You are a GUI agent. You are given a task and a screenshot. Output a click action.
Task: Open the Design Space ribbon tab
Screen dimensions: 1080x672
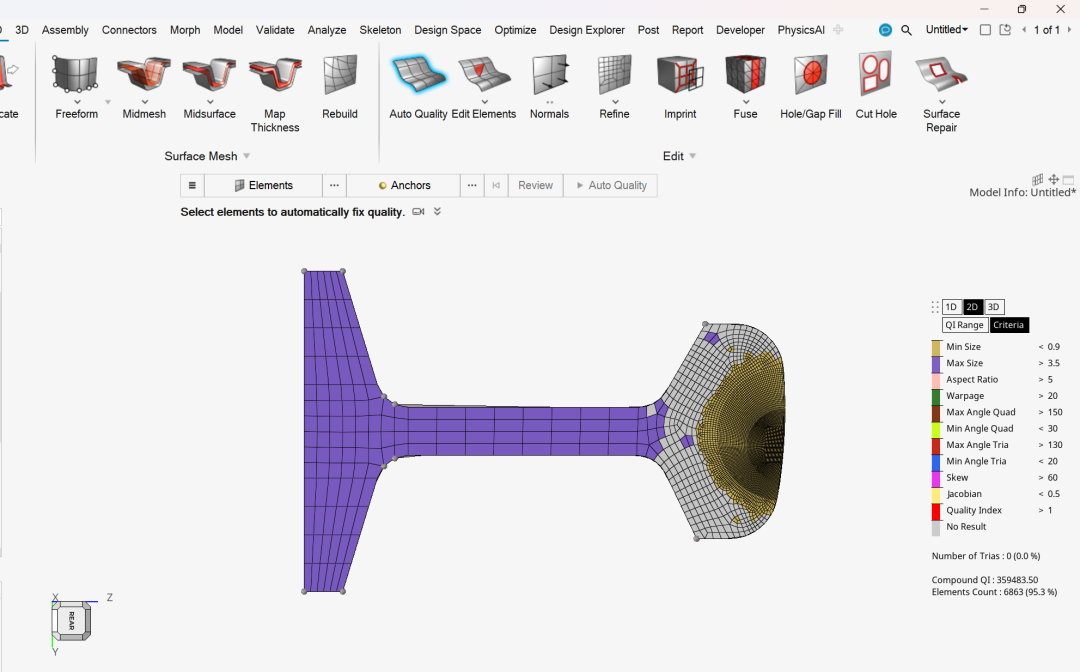click(448, 30)
